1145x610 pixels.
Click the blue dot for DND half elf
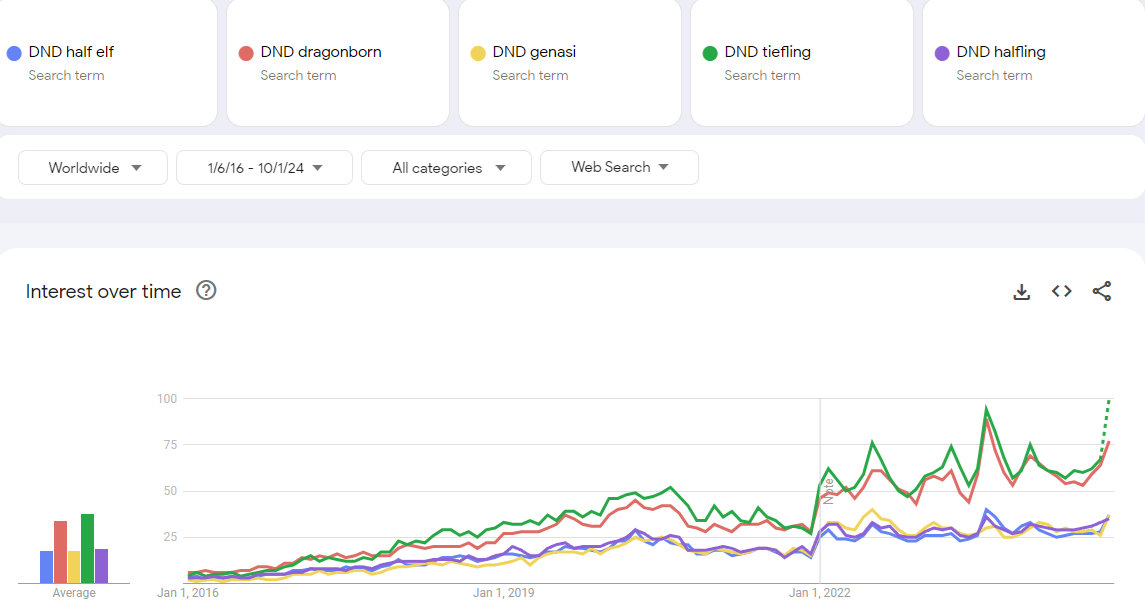point(14,53)
